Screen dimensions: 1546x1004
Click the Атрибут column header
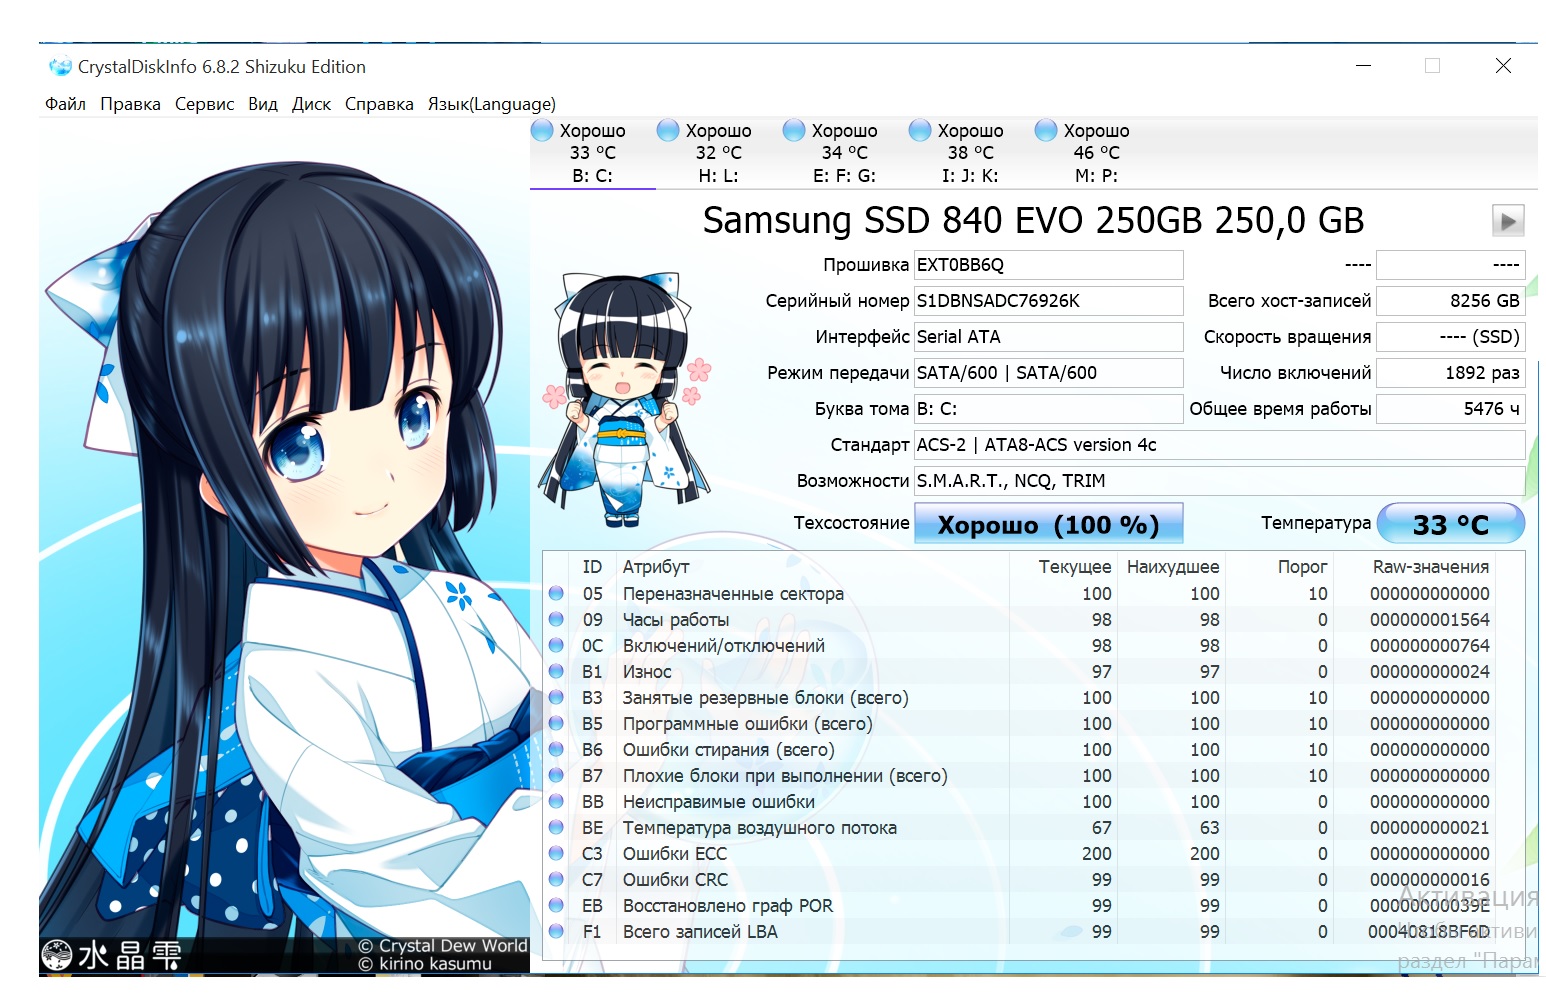656,567
